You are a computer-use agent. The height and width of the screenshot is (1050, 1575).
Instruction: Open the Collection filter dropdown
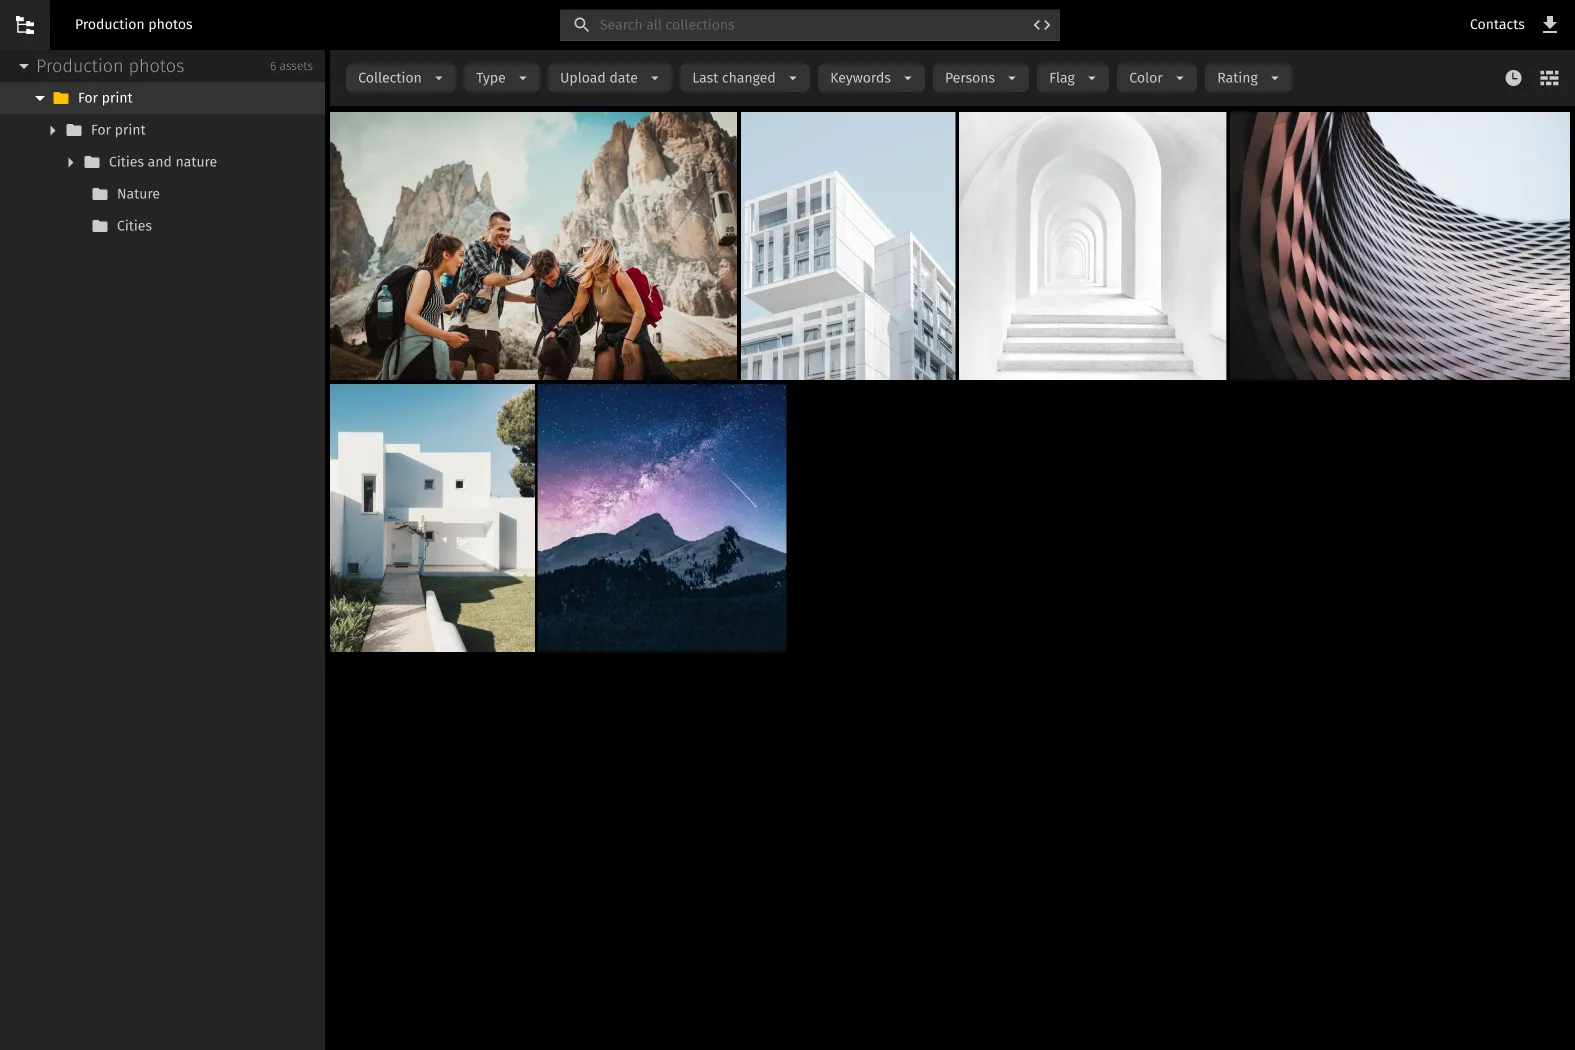[x=400, y=78]
